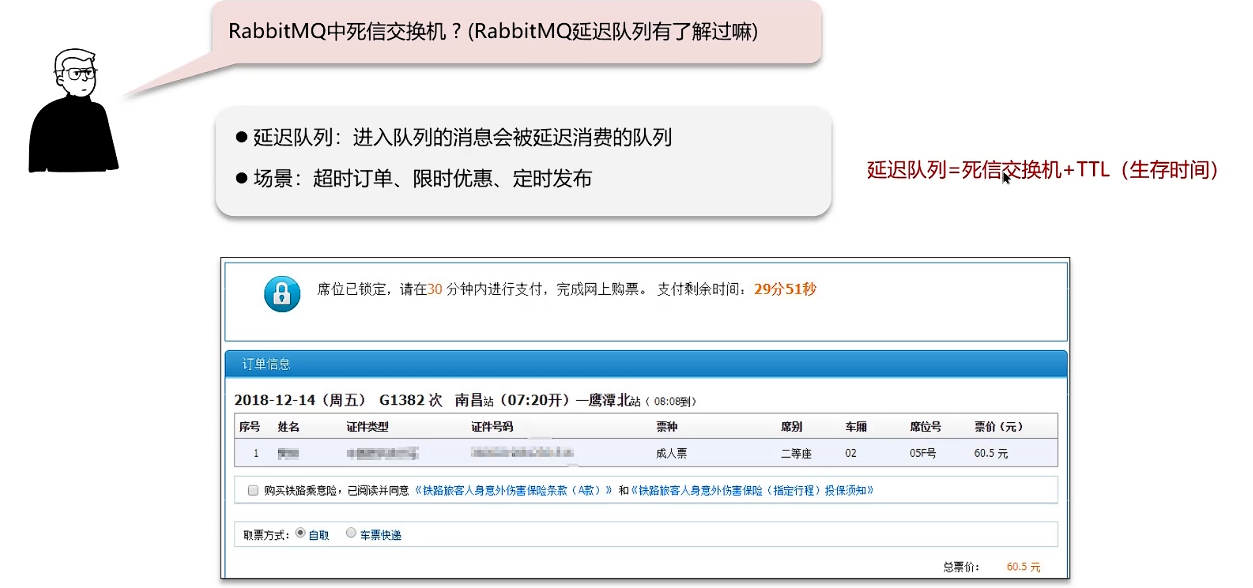The width and height of the screenshot is (1253, 588).
Task: Click the 取票方式 label
Action: pos(266,535)
